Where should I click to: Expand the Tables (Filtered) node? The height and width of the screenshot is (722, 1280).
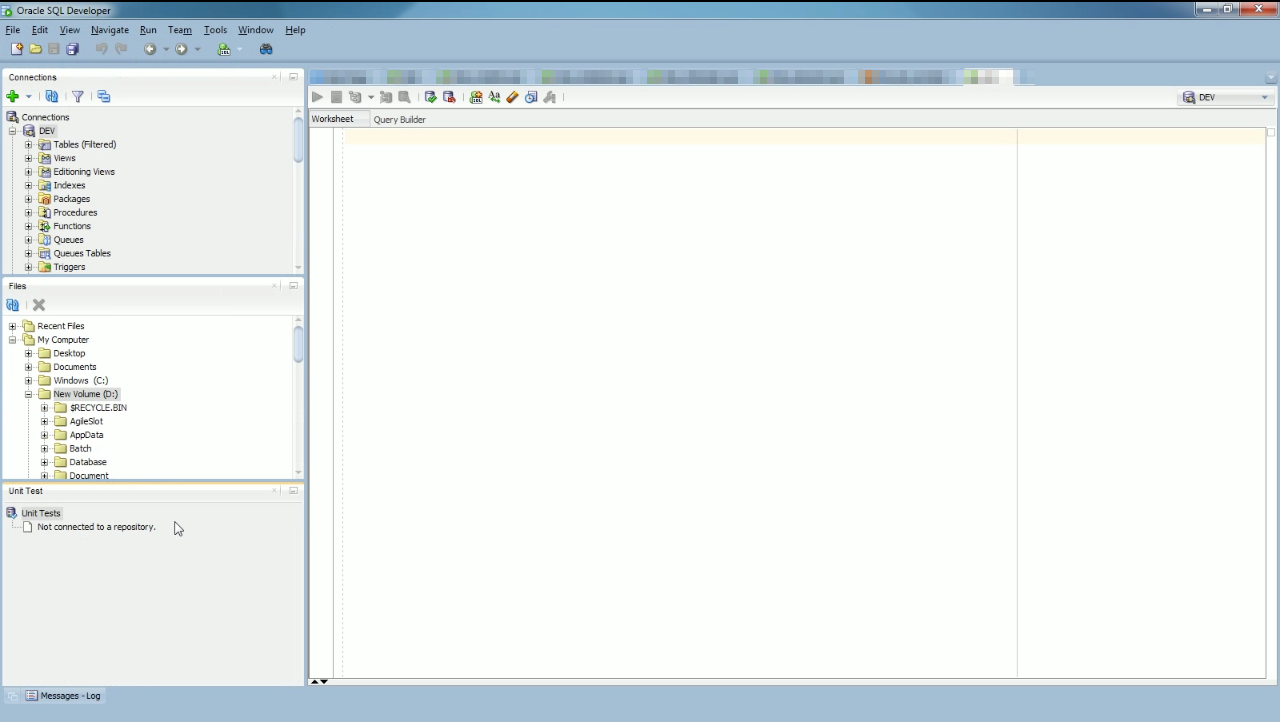click(29, 145)
